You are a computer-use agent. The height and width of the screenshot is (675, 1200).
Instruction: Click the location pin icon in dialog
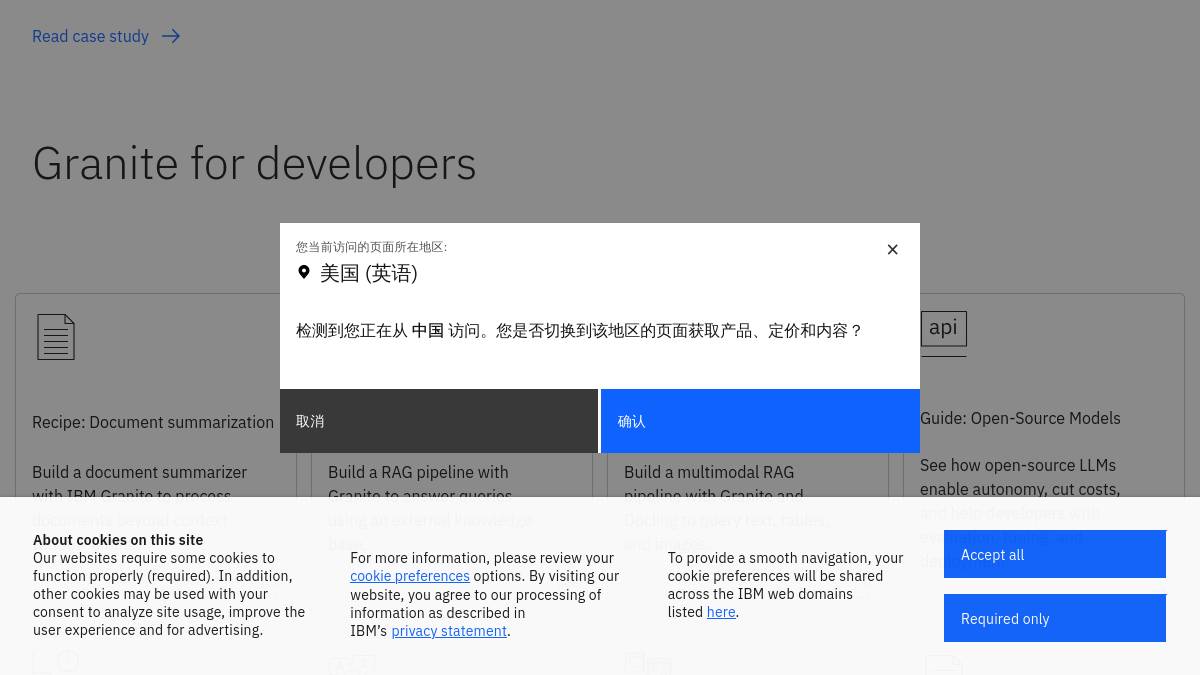(x=304, y=272)
